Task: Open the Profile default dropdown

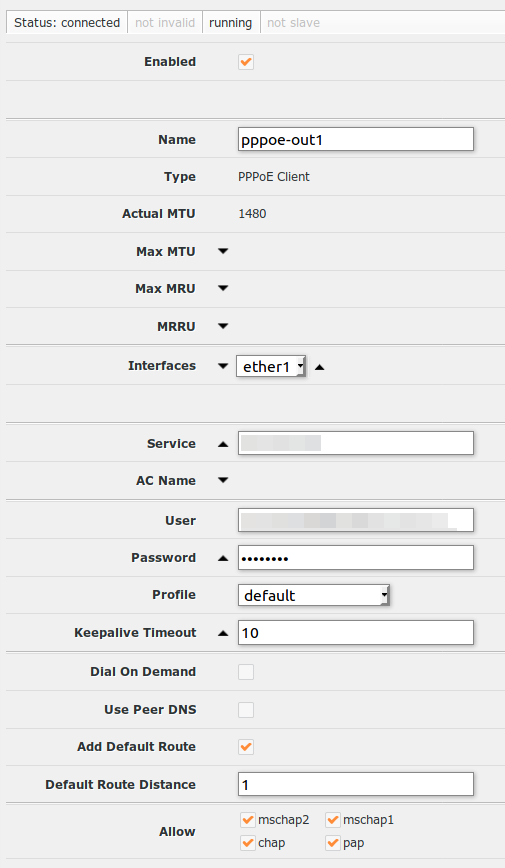Action: [314, 595]
